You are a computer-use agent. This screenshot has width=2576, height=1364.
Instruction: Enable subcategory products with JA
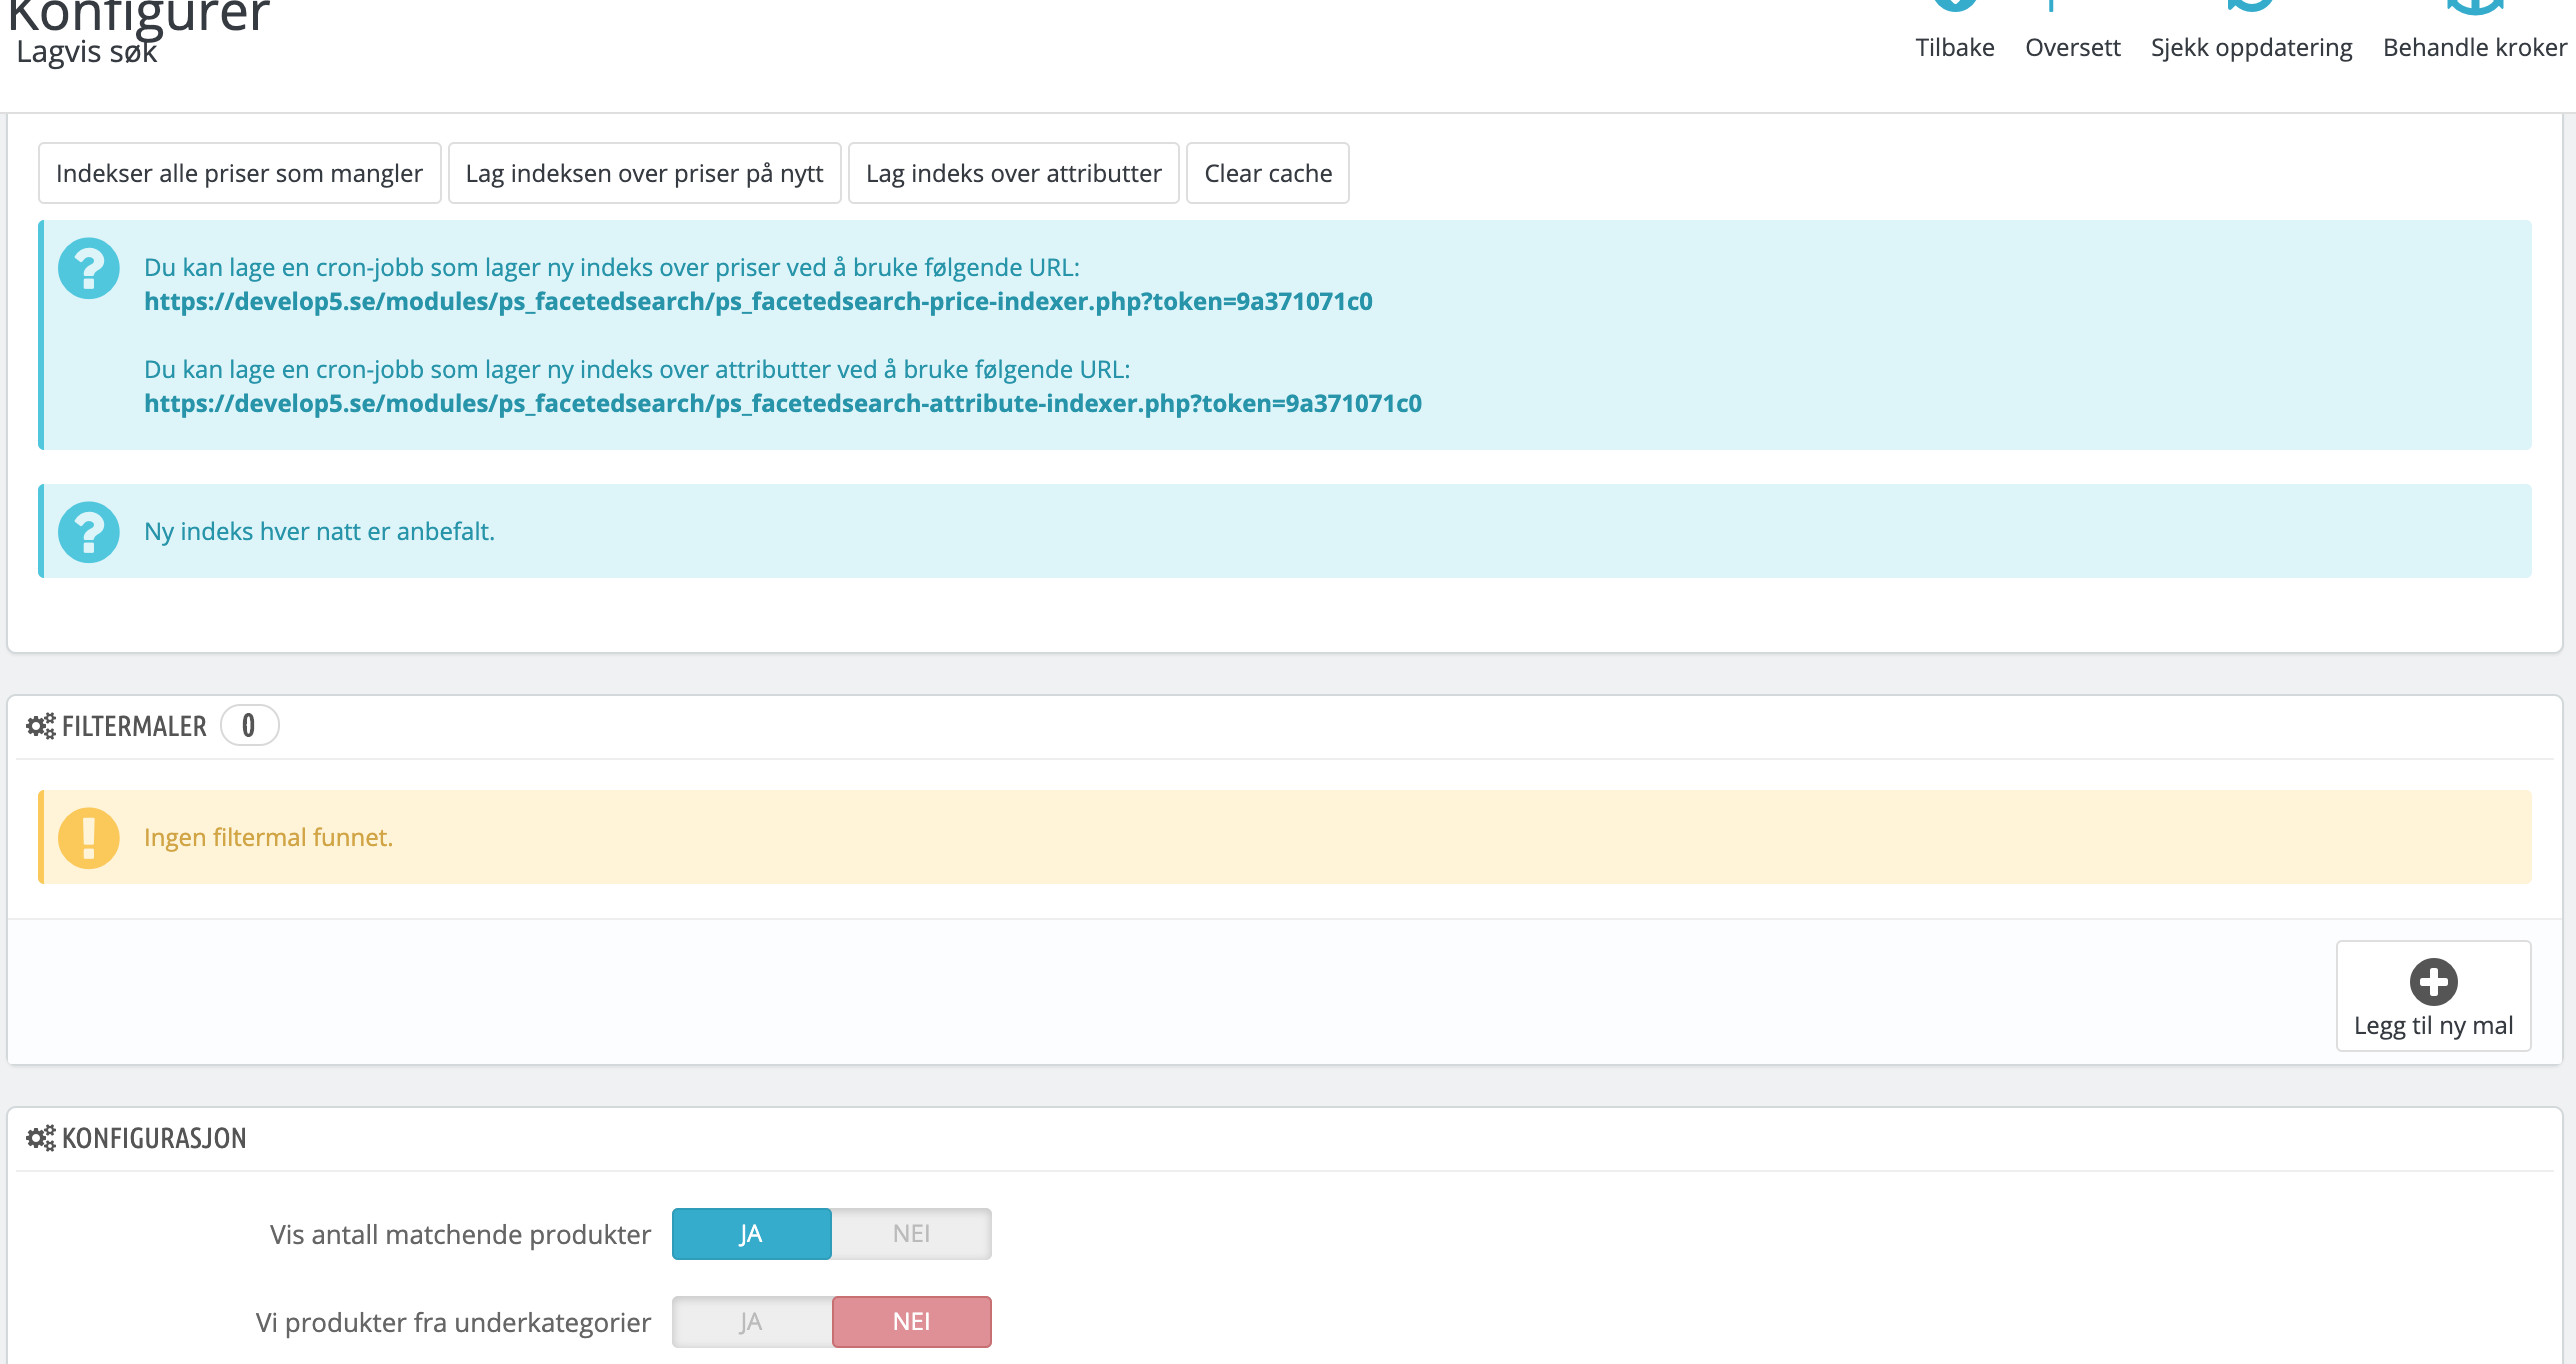751,1321
